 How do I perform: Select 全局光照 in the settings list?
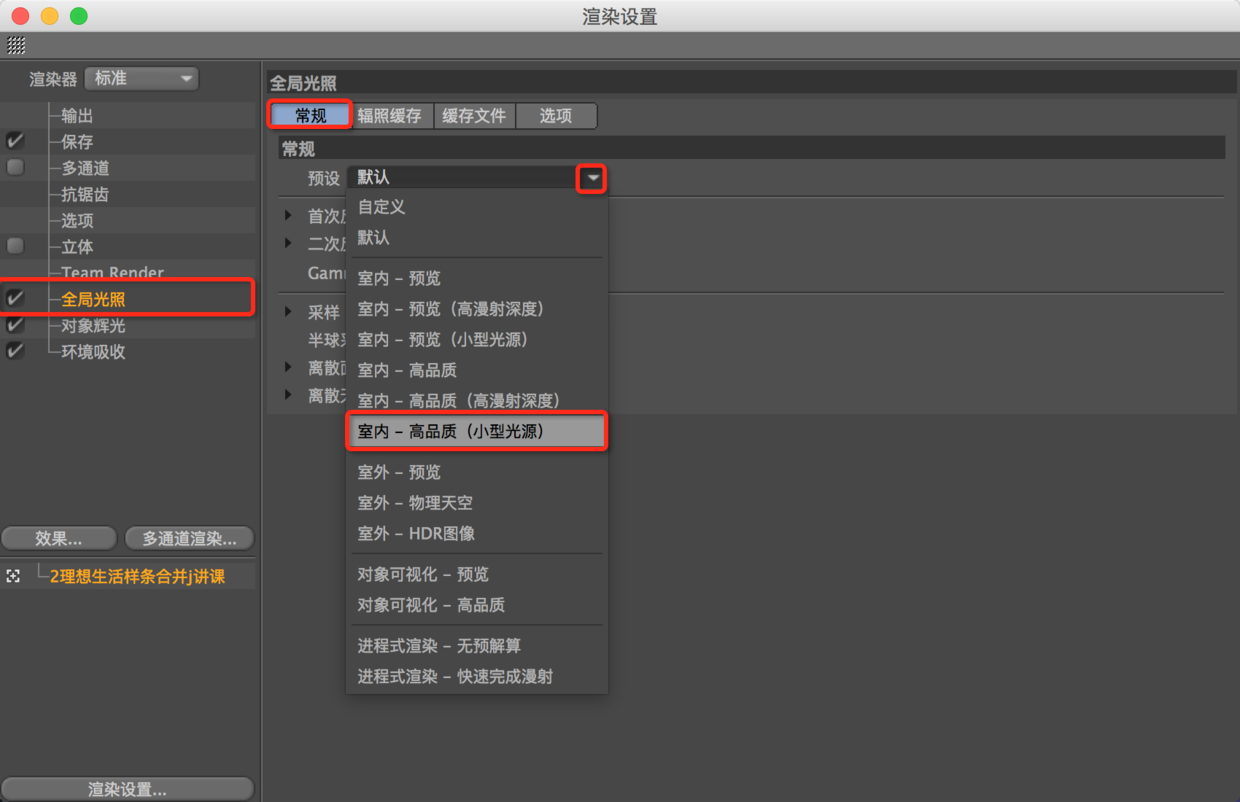(x=93, y=299)
